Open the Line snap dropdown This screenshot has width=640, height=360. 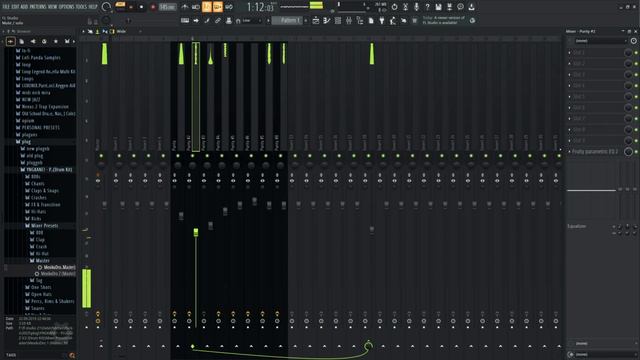(x=251, y=20)
